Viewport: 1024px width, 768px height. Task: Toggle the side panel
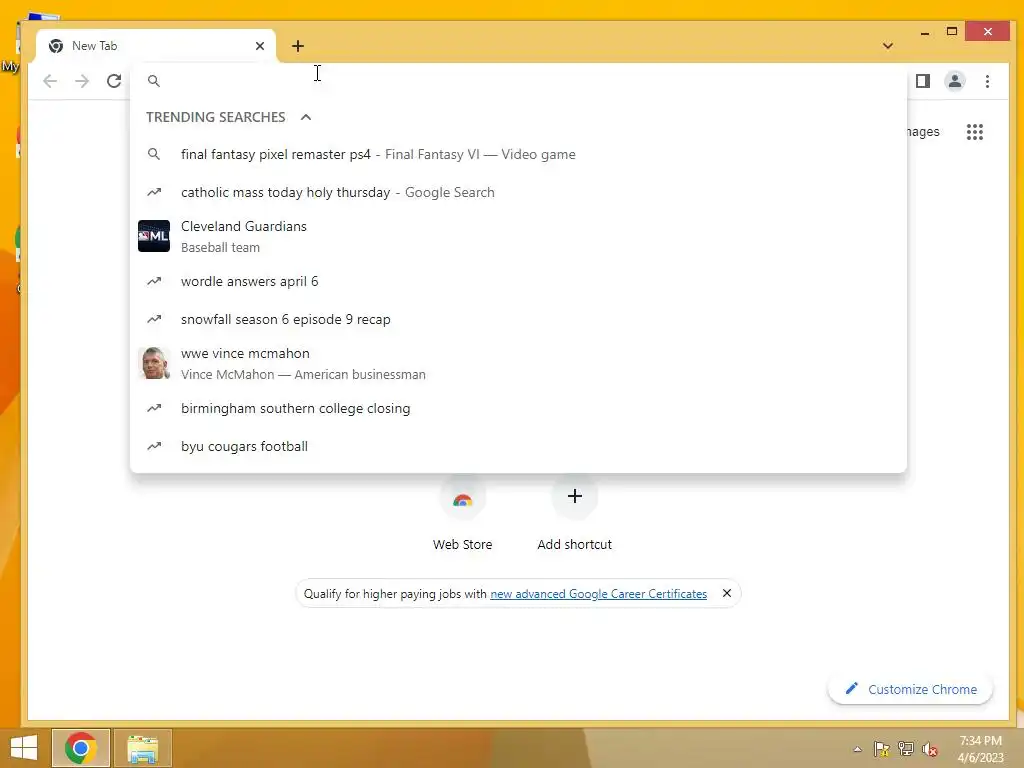923,81
